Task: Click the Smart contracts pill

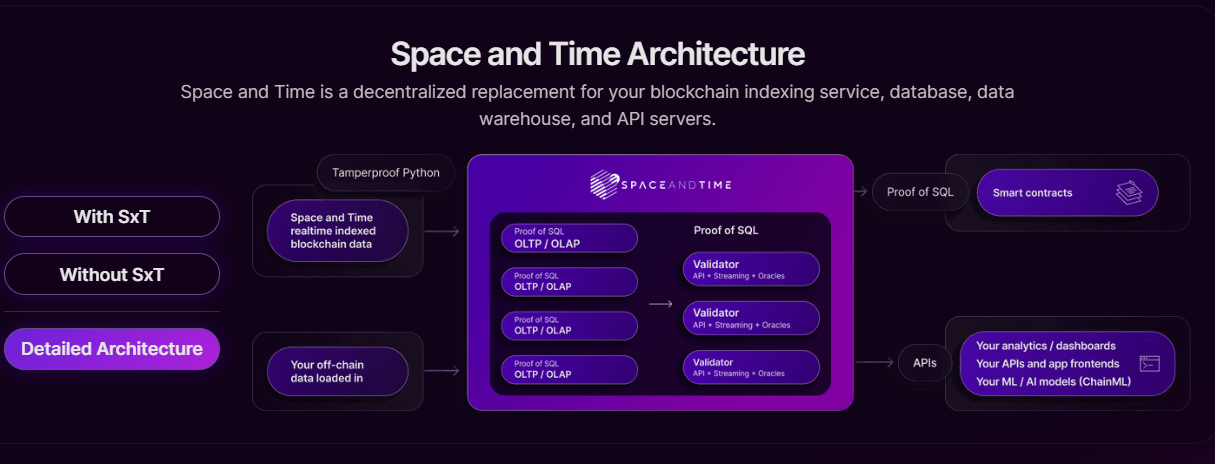Action: (x=1067, y=193)
